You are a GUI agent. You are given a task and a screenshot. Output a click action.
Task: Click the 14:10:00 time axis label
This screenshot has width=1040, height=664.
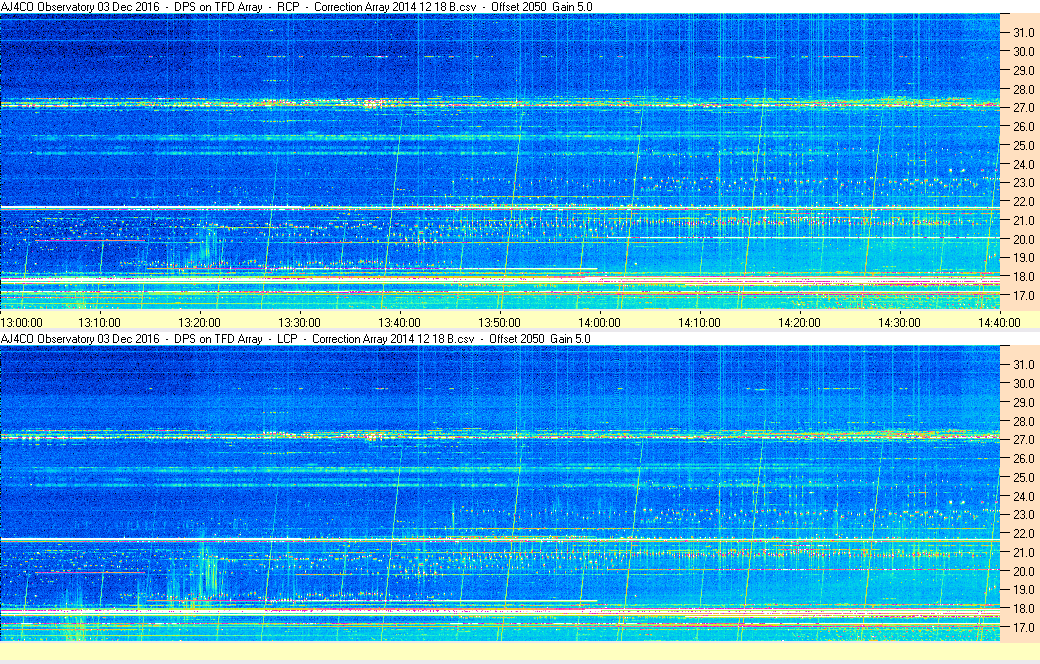point(699,321)
